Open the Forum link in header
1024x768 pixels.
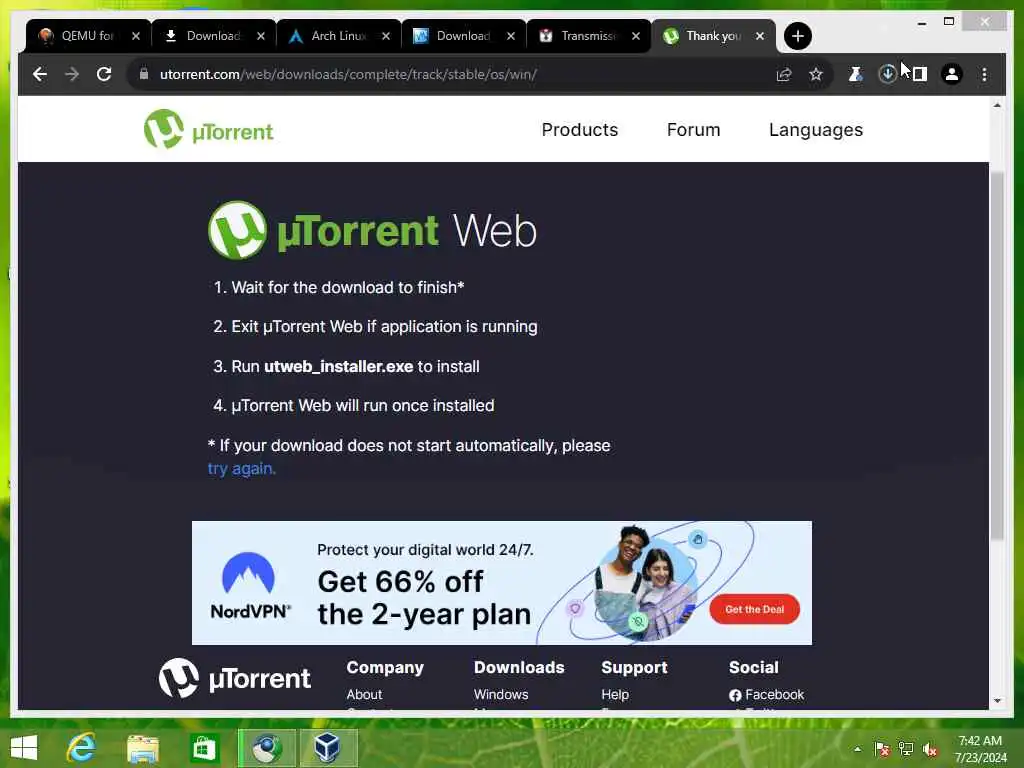pyautogui.click(x=694, y=130)
